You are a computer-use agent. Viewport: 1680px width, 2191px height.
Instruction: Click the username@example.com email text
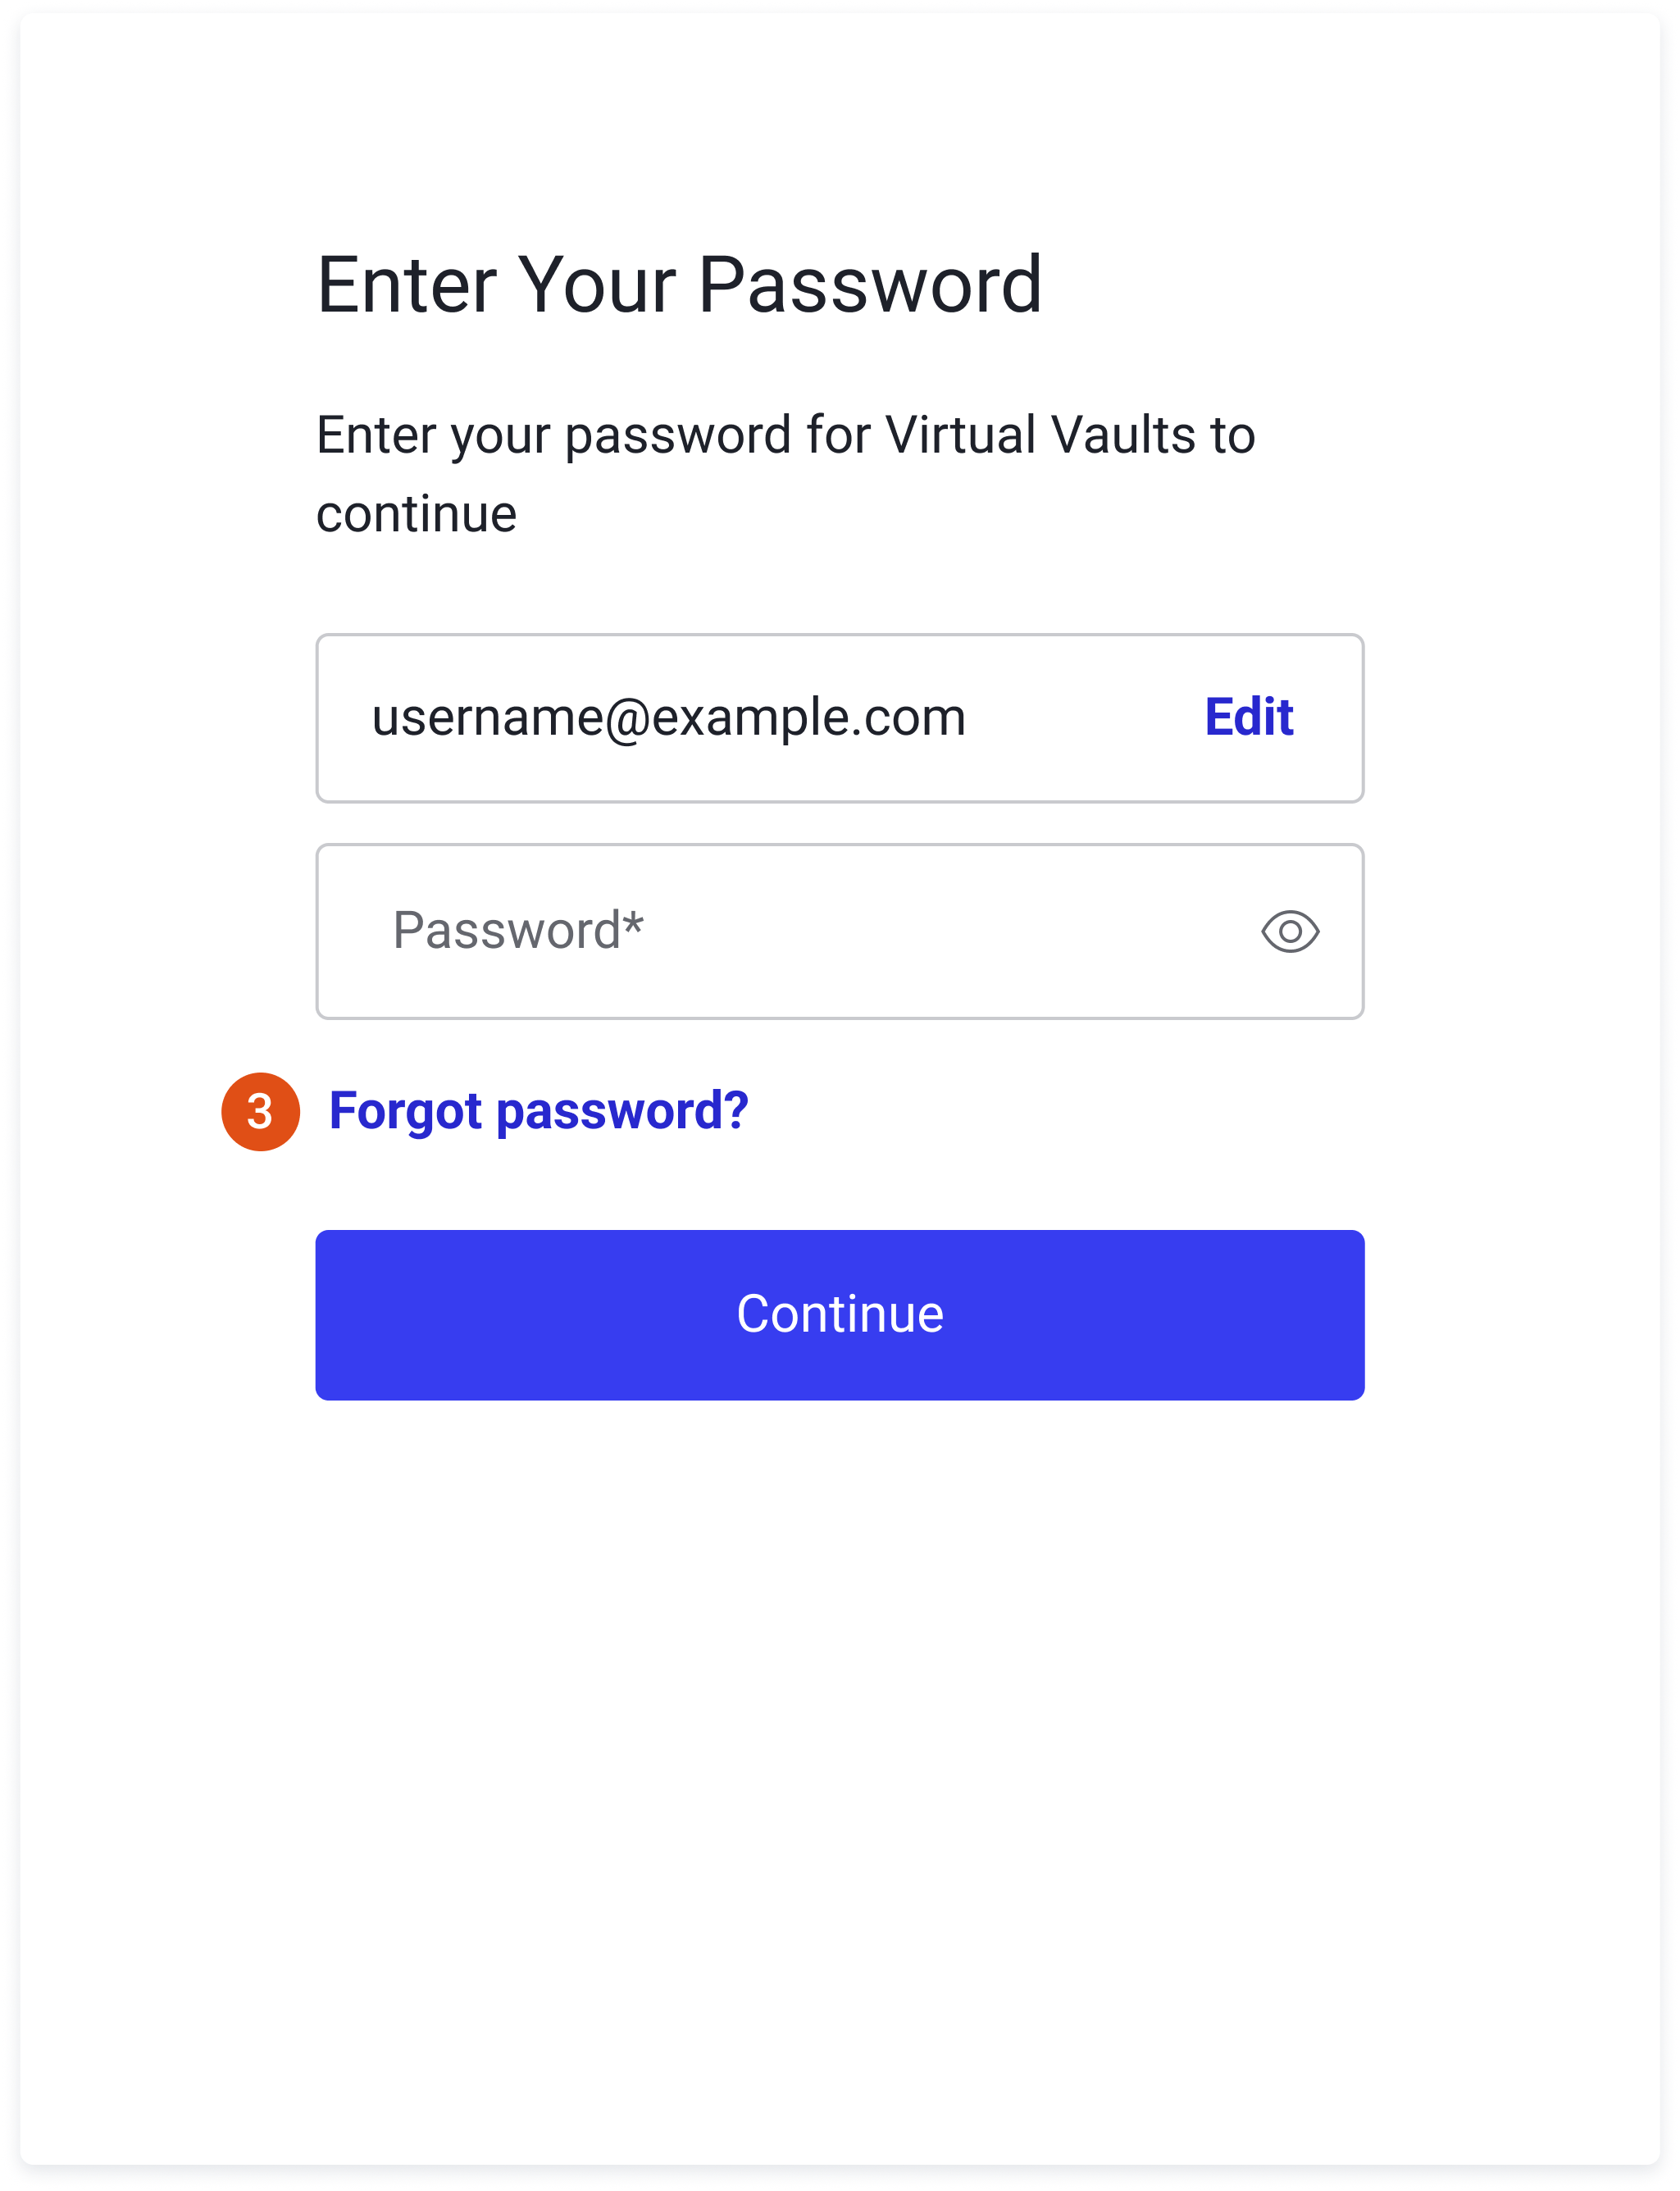(668, 717)
